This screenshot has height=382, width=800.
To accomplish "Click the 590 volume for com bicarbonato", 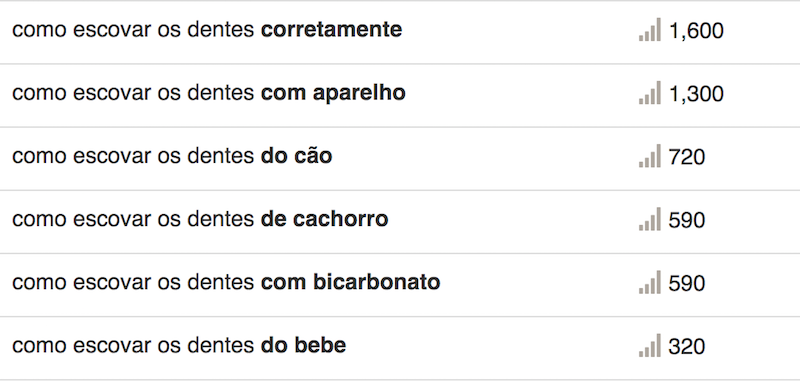I will click(687, 284).
